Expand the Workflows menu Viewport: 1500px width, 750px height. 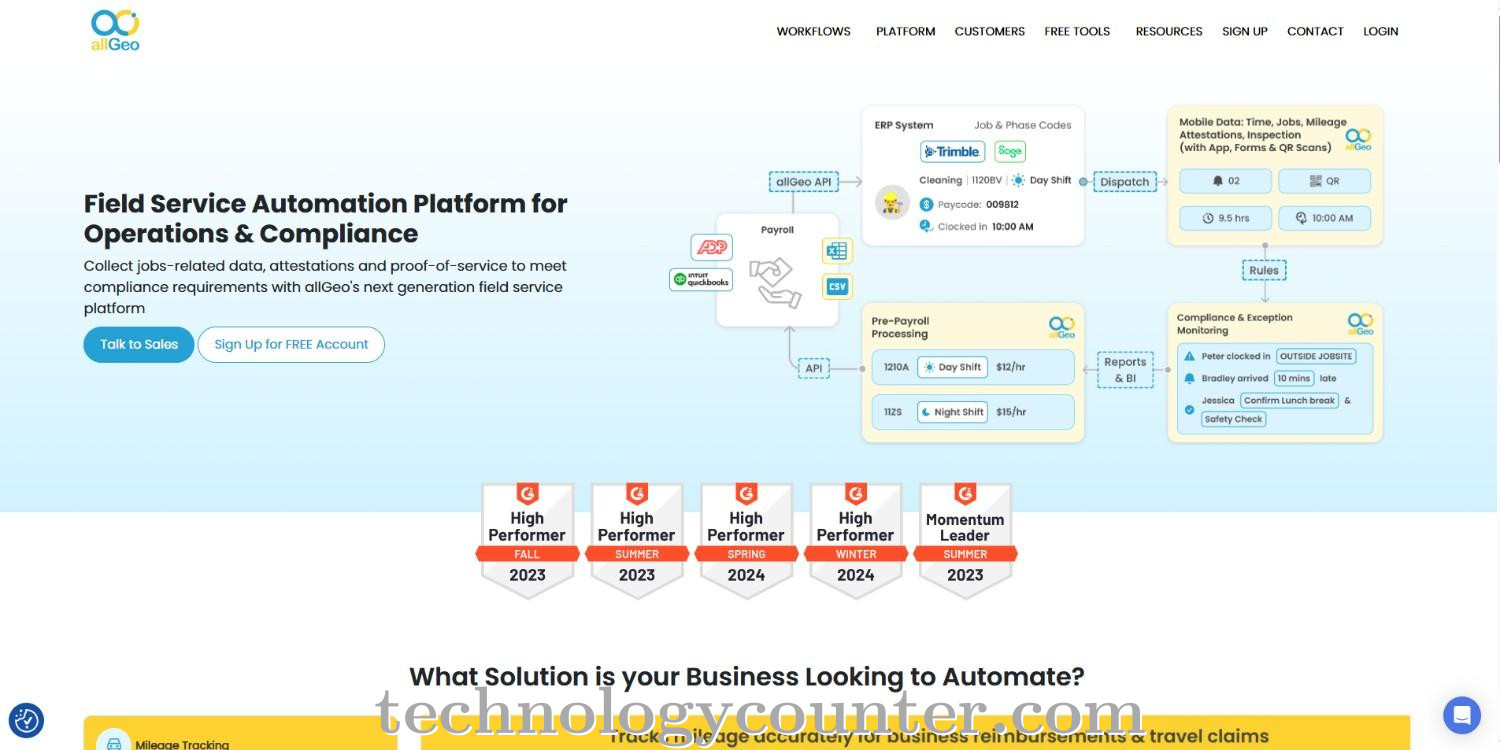point(813,31)
